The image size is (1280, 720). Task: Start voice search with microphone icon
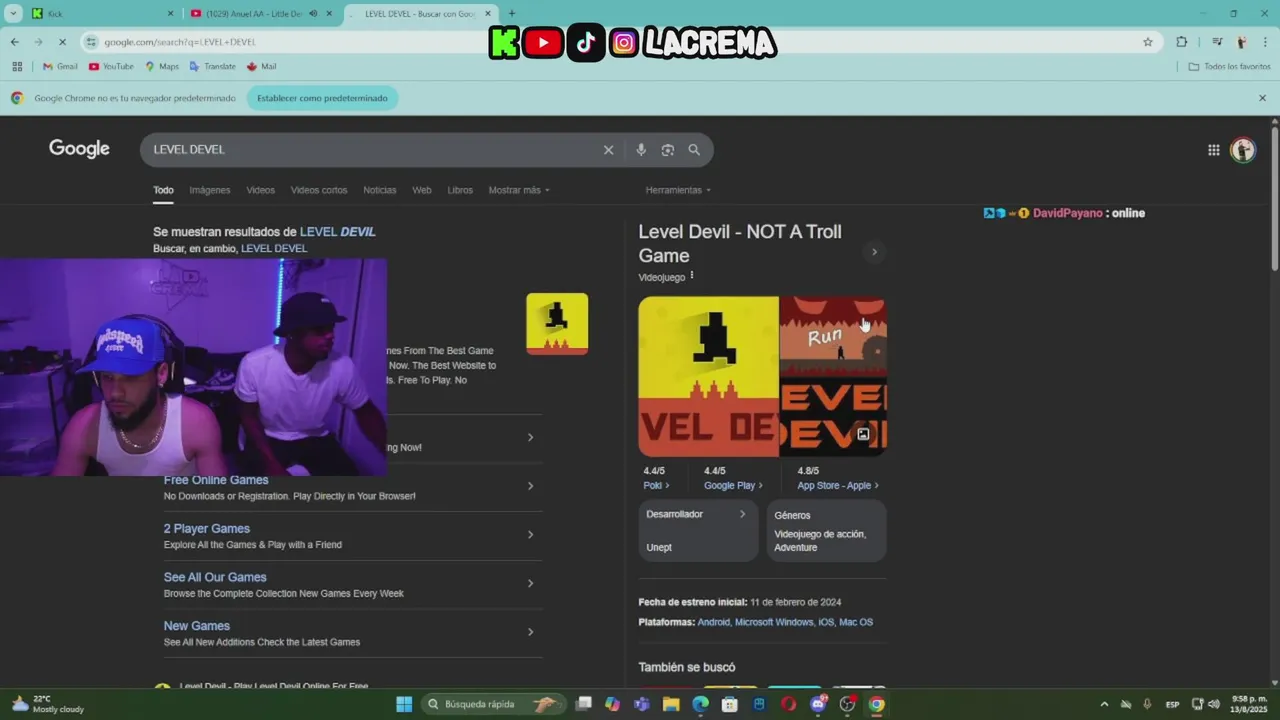pos(641,150)
